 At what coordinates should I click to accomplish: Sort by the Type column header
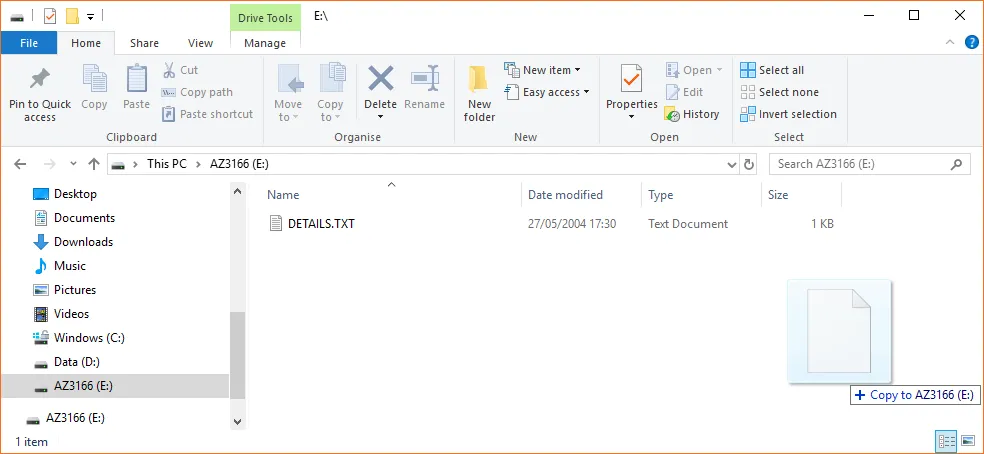pyautogui.click(x=661, y=195)
